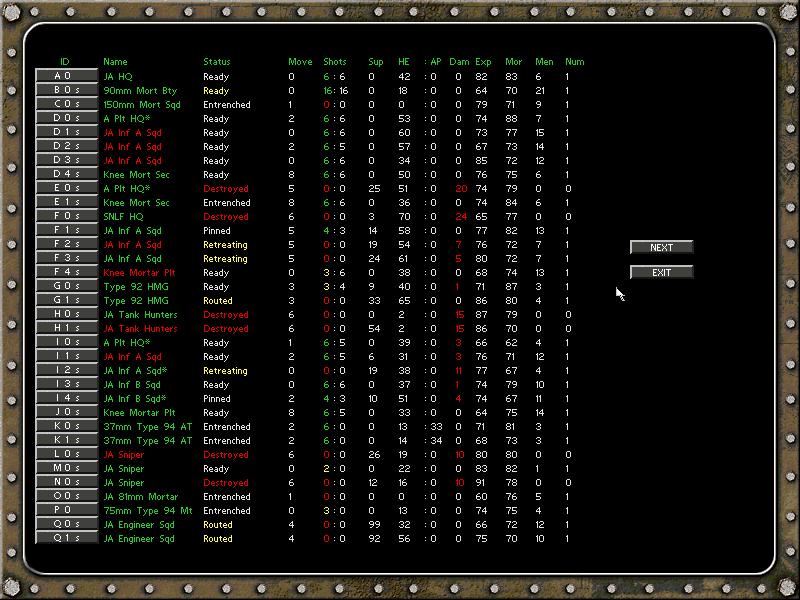Screen dimensions: 800x600
Task: Select unit ID button G 1 s
Action: click(66, 300)
